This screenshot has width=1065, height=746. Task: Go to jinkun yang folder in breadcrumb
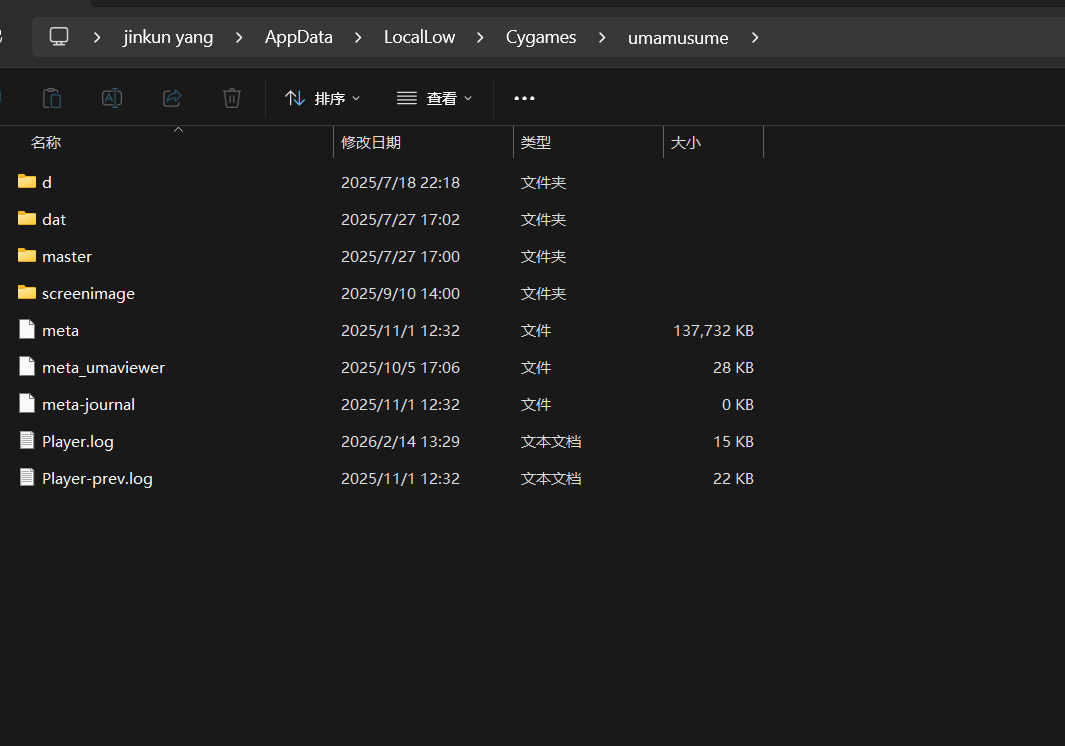tap(168, 37)
